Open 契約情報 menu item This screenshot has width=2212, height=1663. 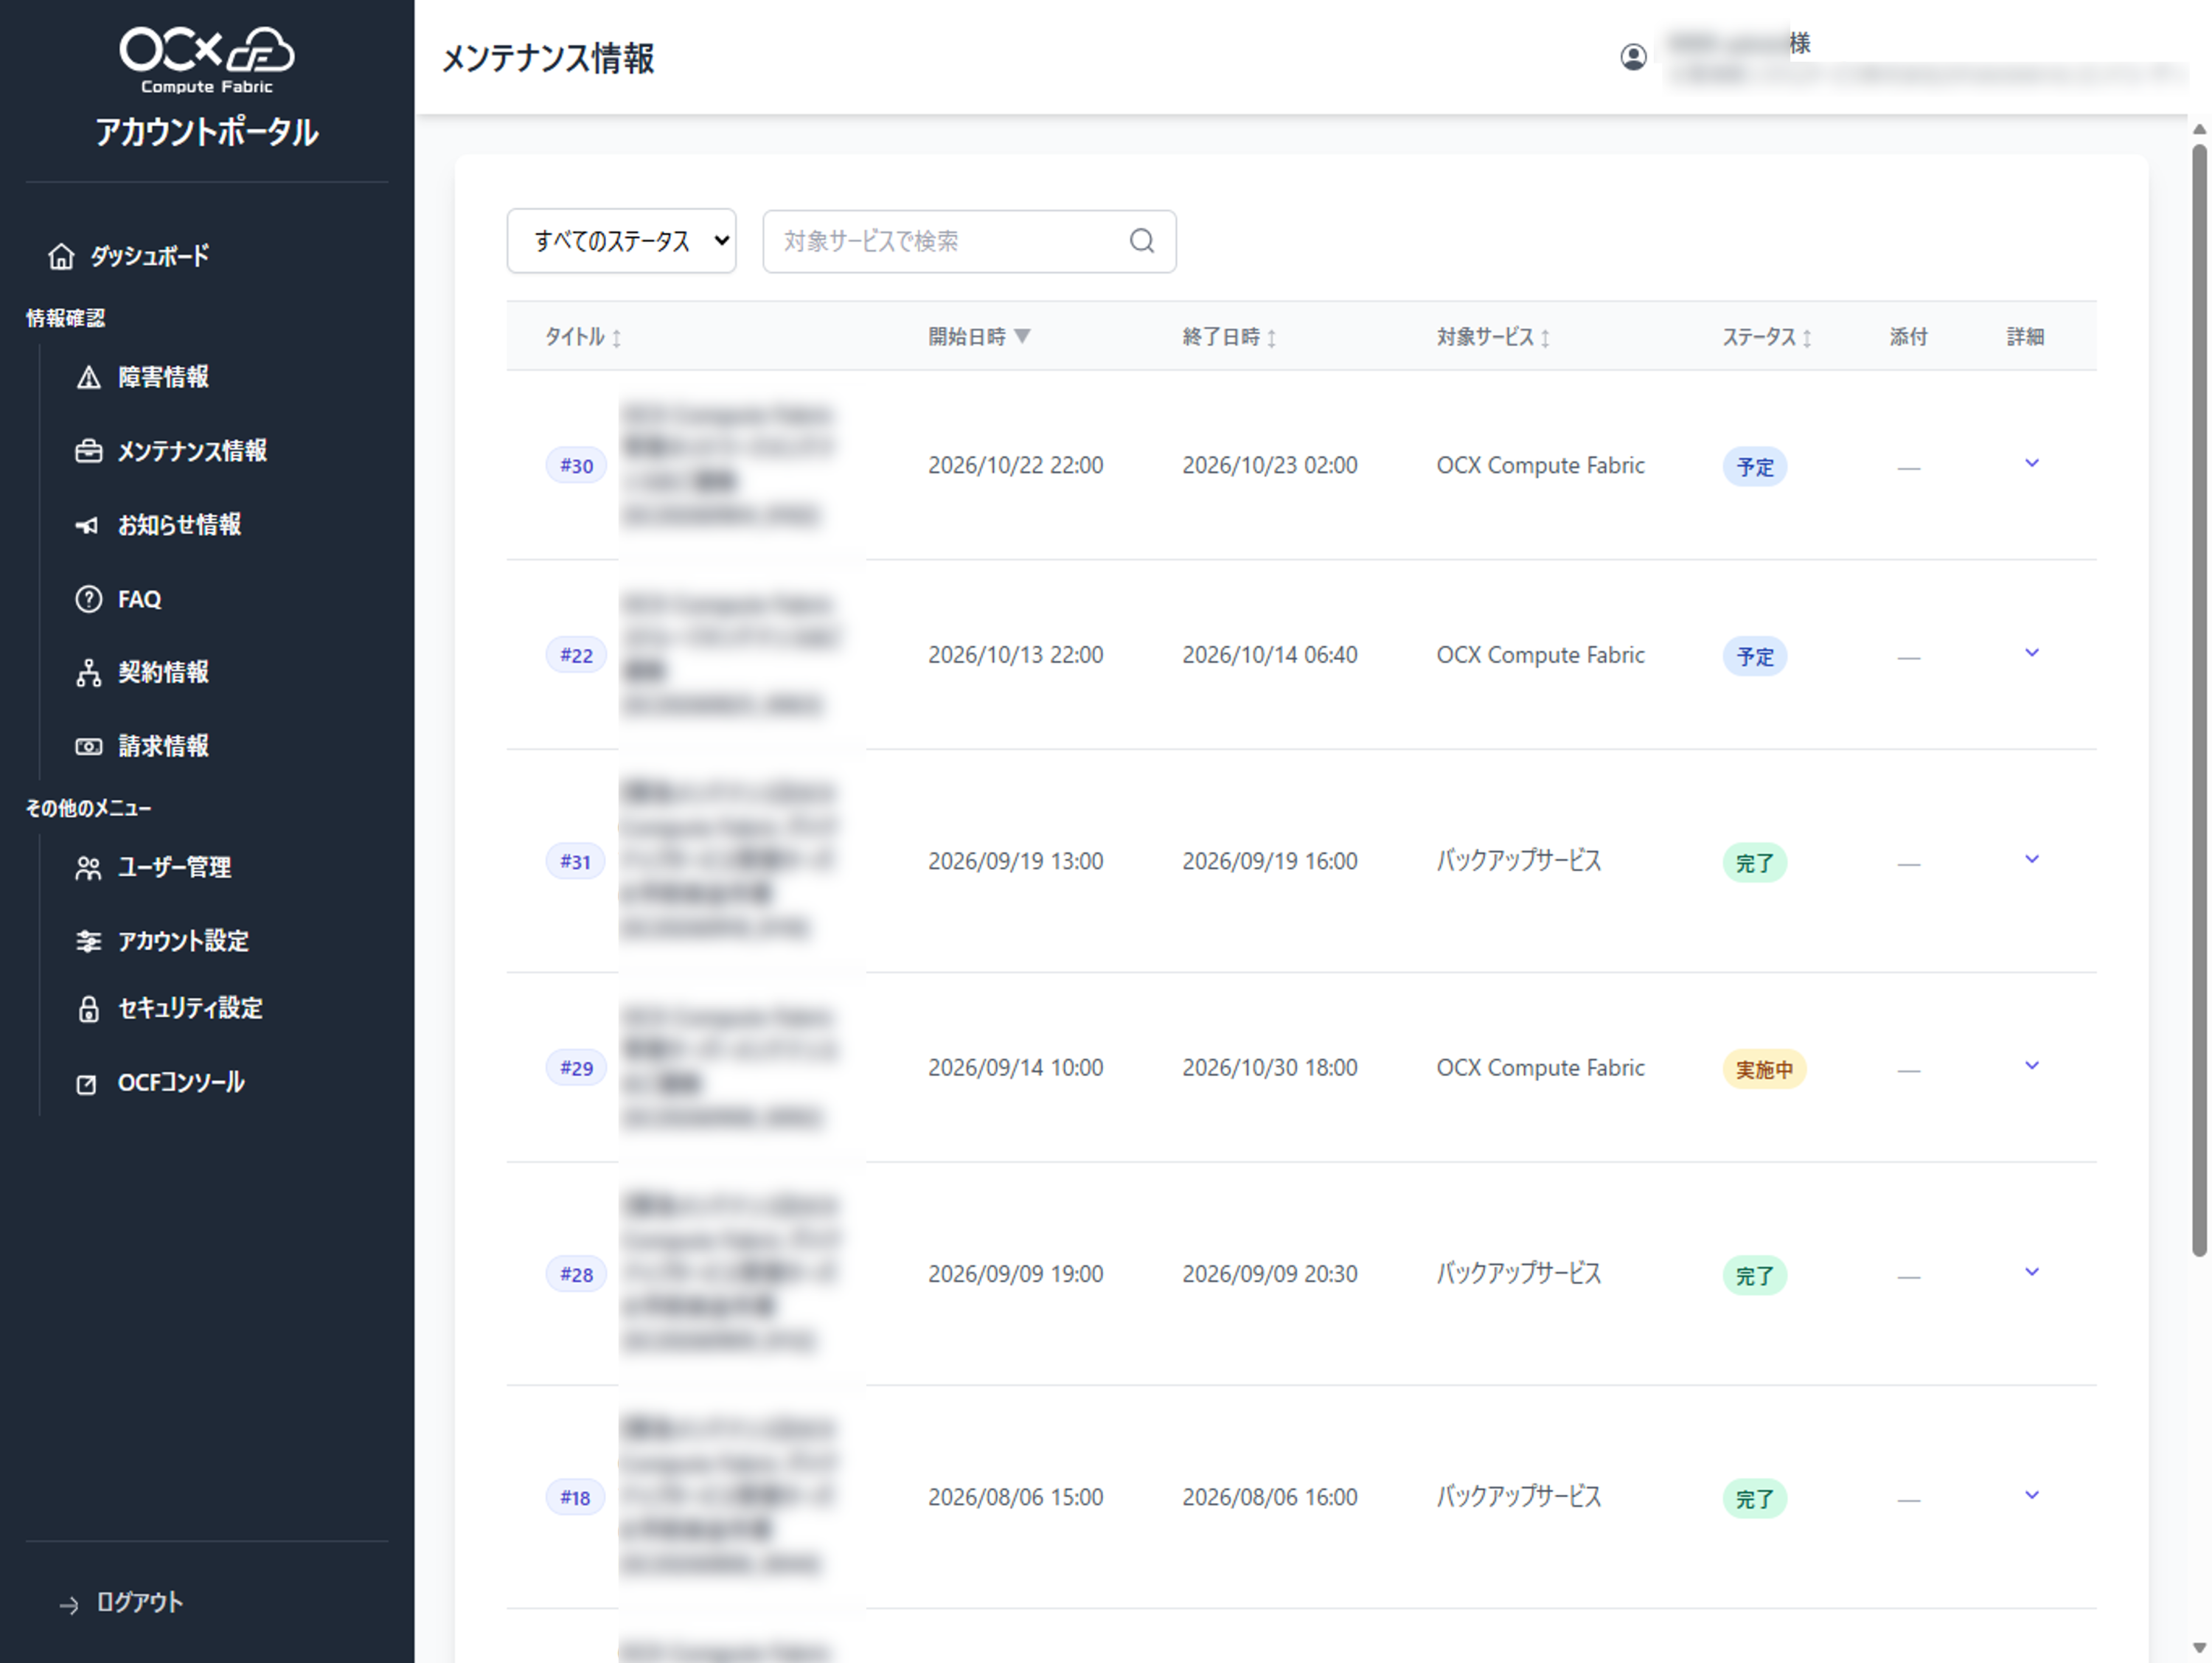click(x=163, y=672)
